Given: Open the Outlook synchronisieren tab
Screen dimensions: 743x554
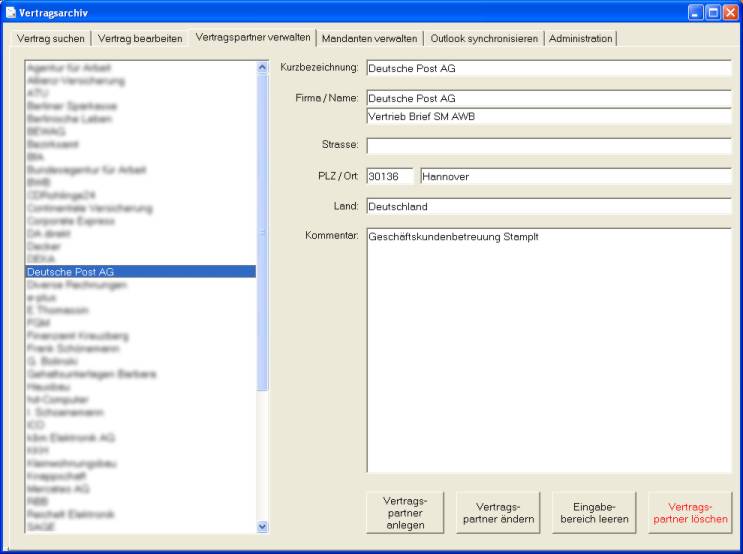Looking at the screenshot, I should pos(484,38).
